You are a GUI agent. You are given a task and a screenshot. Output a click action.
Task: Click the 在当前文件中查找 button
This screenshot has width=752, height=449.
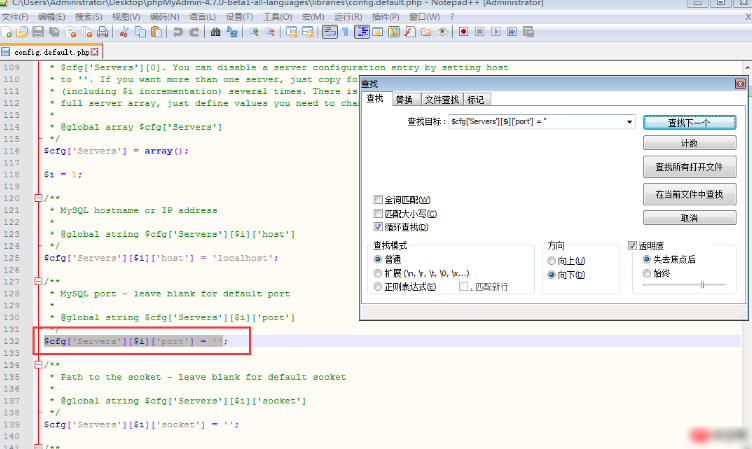click(x=690, y=194)
